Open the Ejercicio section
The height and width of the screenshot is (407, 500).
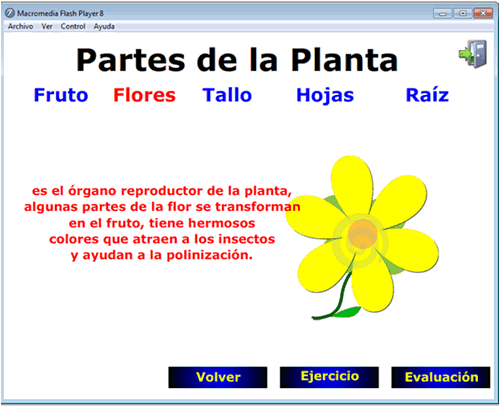(329, 377)
